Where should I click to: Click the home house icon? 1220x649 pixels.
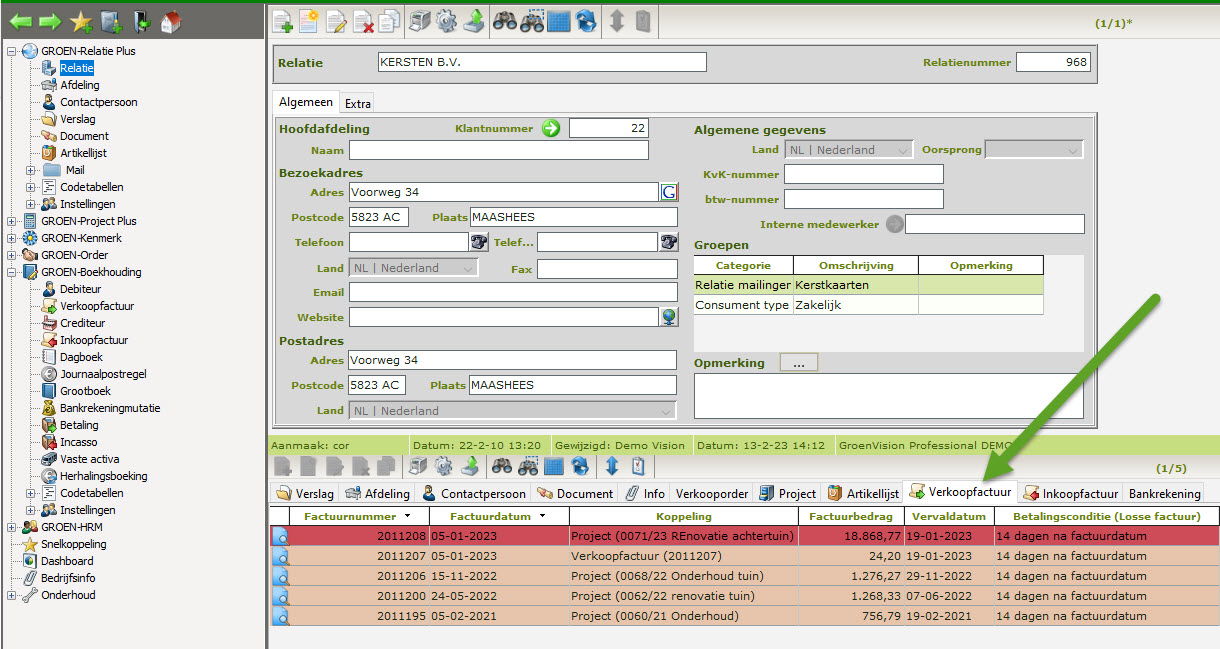(171, 21)
